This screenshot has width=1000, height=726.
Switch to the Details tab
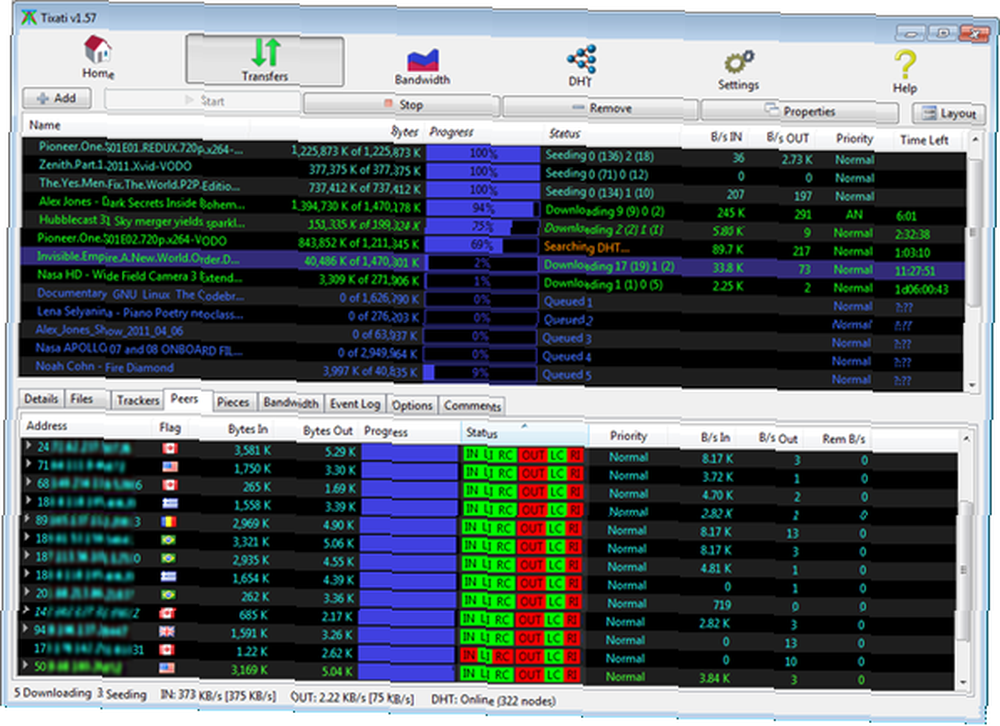pos(41,399)
